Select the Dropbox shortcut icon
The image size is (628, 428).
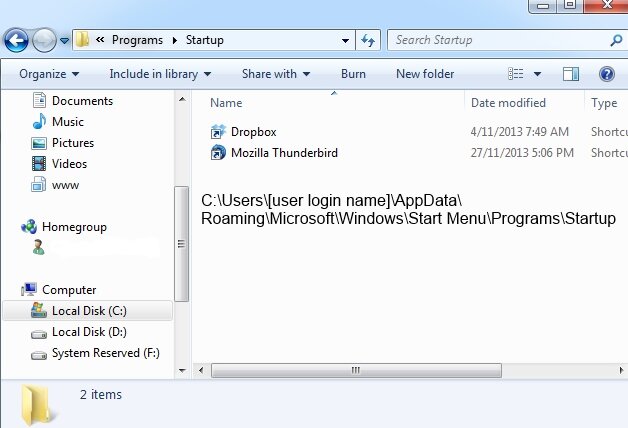(x=218, y=132)
